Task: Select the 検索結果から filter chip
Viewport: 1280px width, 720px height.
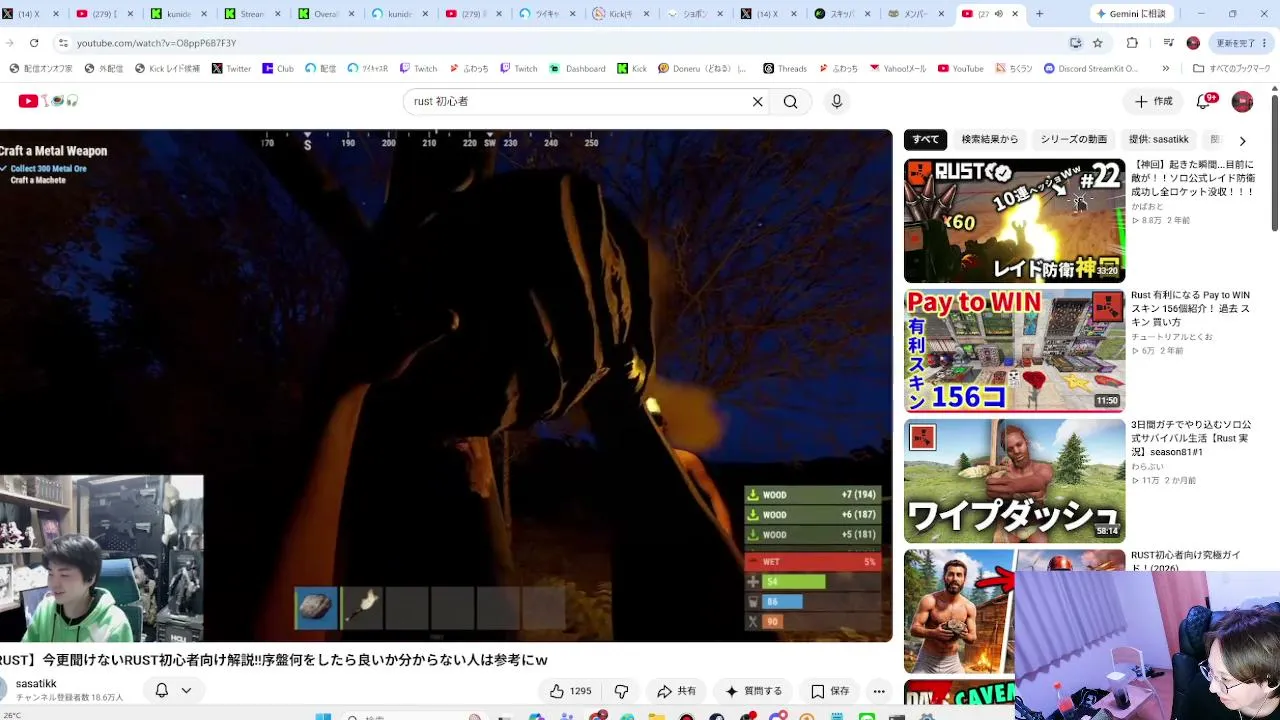Action: pos(990,139)
